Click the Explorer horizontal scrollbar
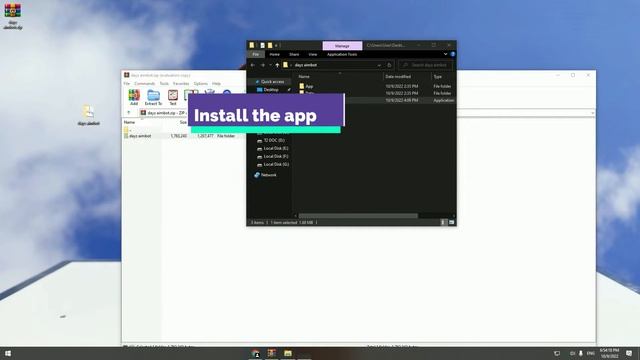The image size is (640, 360). pos(358,216)
